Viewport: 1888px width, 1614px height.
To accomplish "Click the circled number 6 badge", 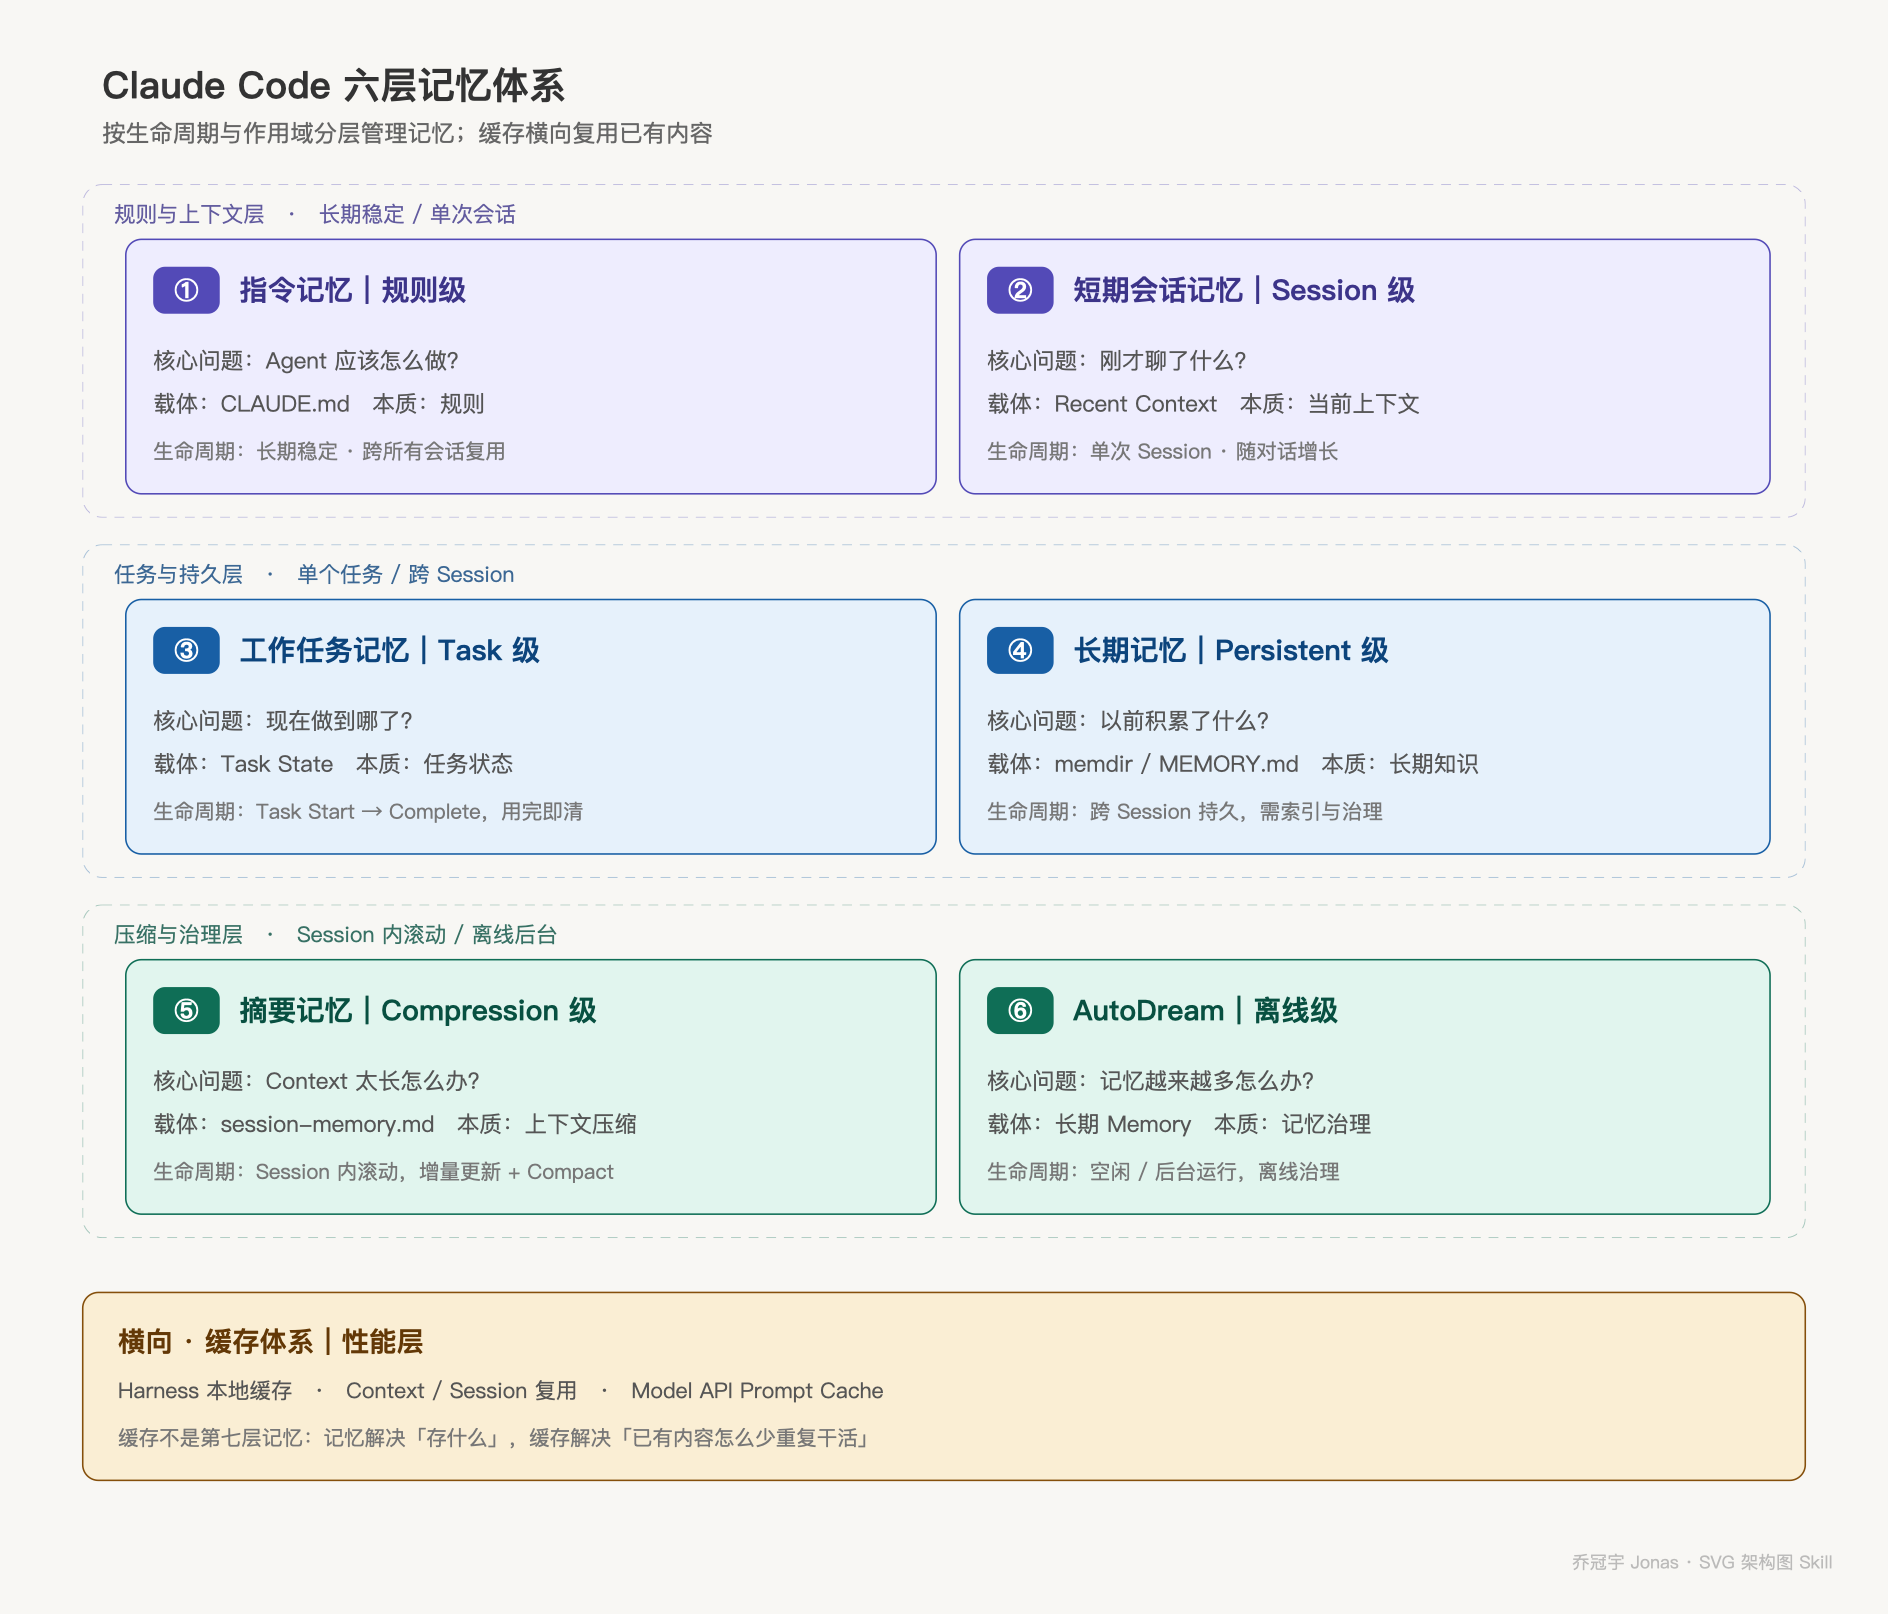I will (x=1020, y=1010).
